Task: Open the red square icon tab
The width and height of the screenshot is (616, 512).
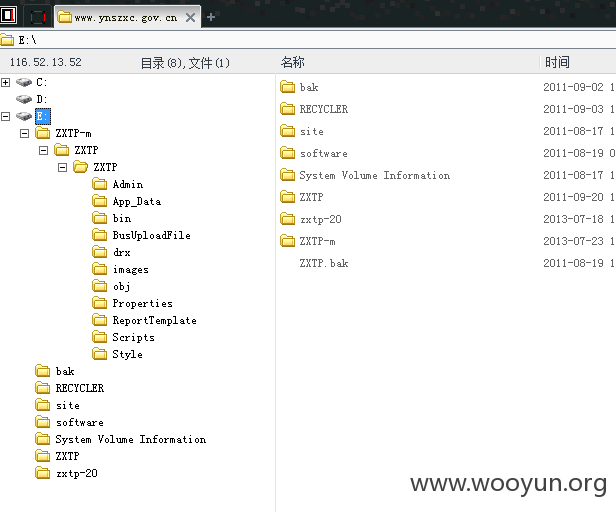Action: [x=38, y=17]
